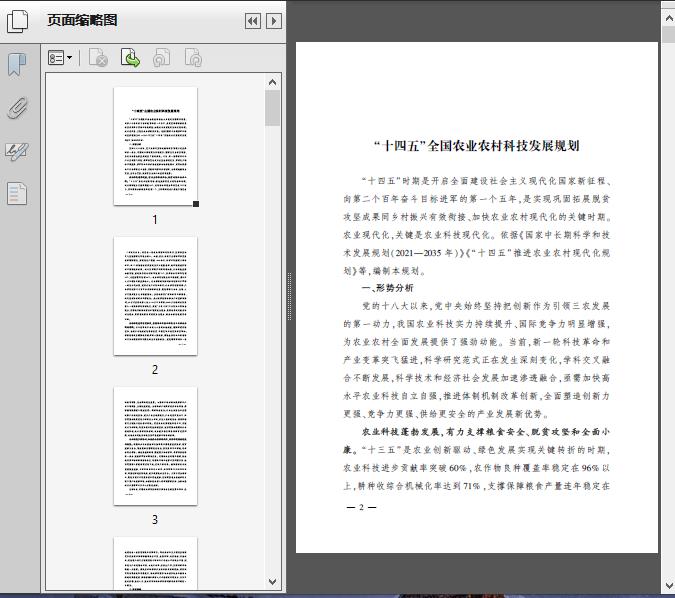Click the panel splitter grip handle
Screen dimensions: 675x598
pos(289,297)
